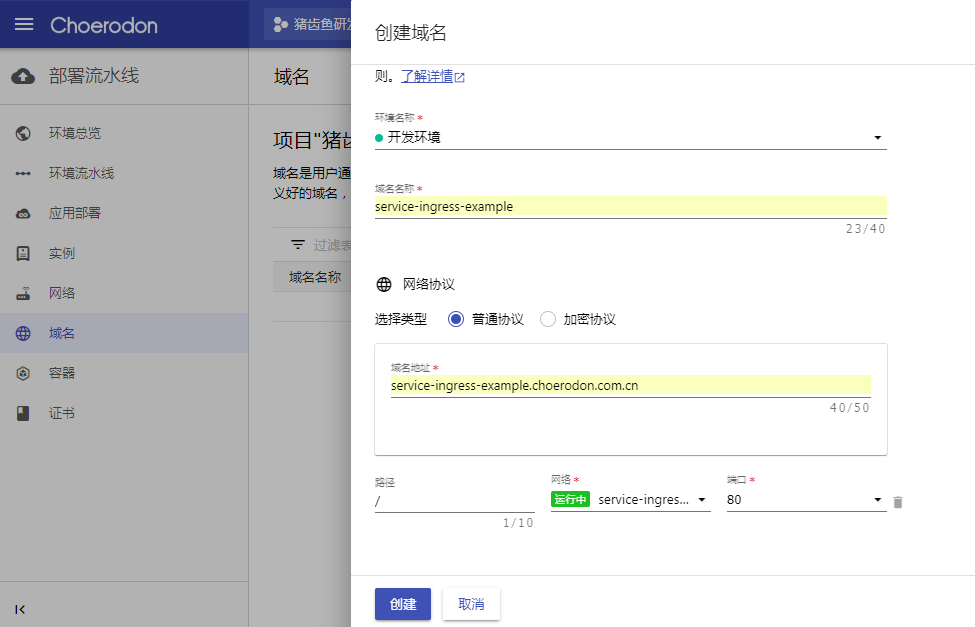Click the delete trash icon beside port

pyautogui.click(x=897, y=502)
